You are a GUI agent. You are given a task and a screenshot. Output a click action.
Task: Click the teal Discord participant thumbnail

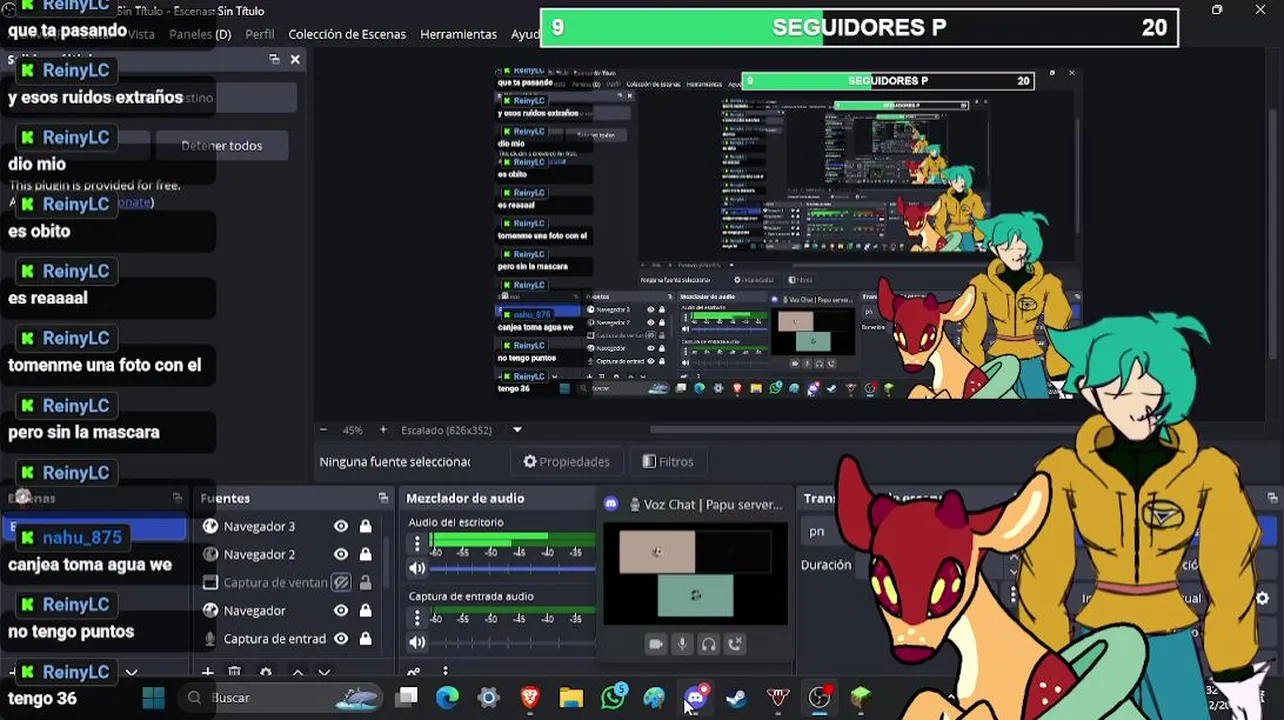coord(696,595)
